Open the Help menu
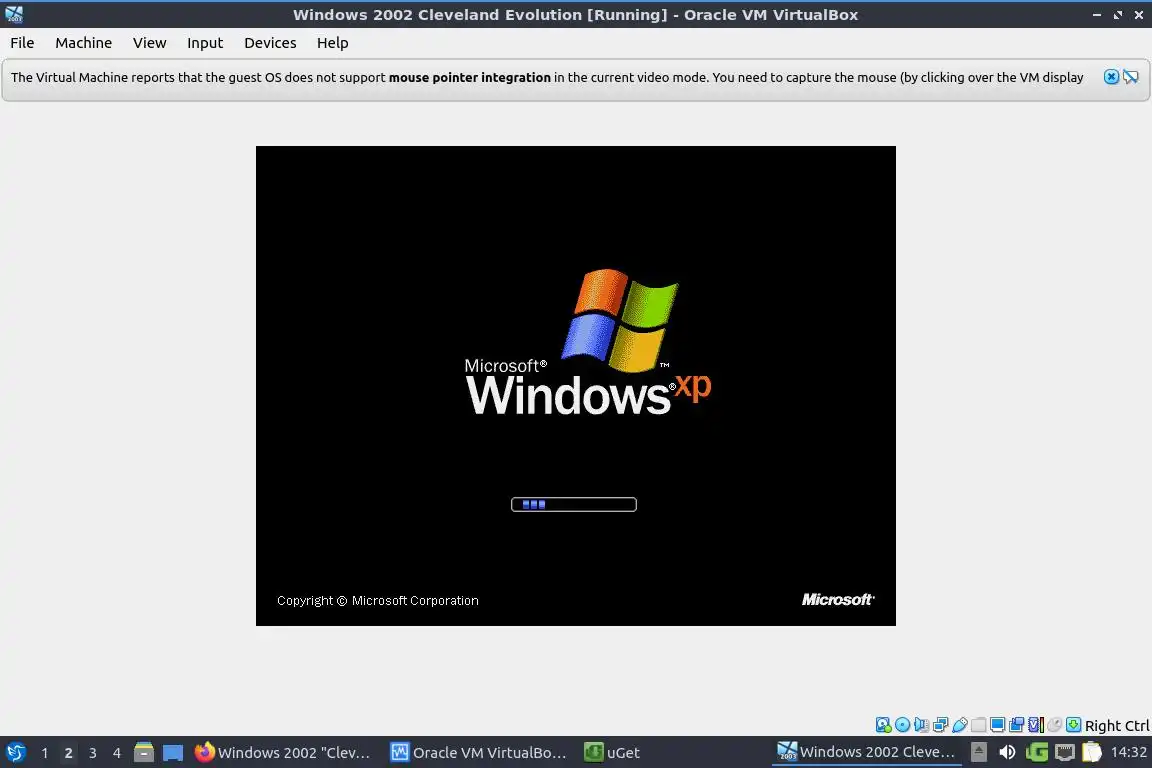1152x768 pixels. click(x=332, y=43)
